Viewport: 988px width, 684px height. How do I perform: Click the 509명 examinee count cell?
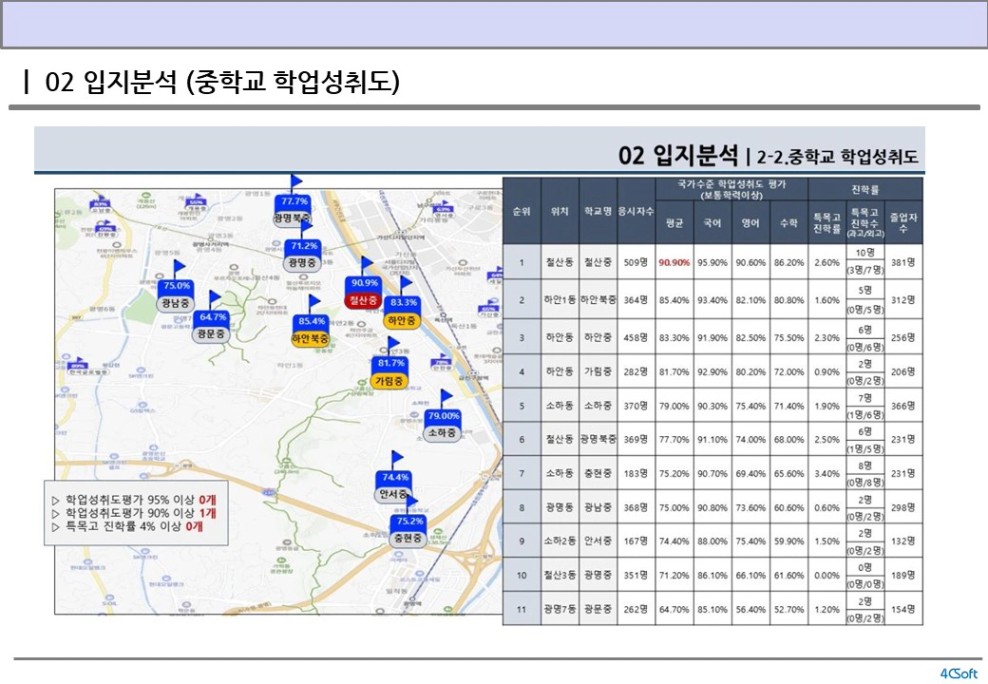pyautogui.click(x=636, y=263)
